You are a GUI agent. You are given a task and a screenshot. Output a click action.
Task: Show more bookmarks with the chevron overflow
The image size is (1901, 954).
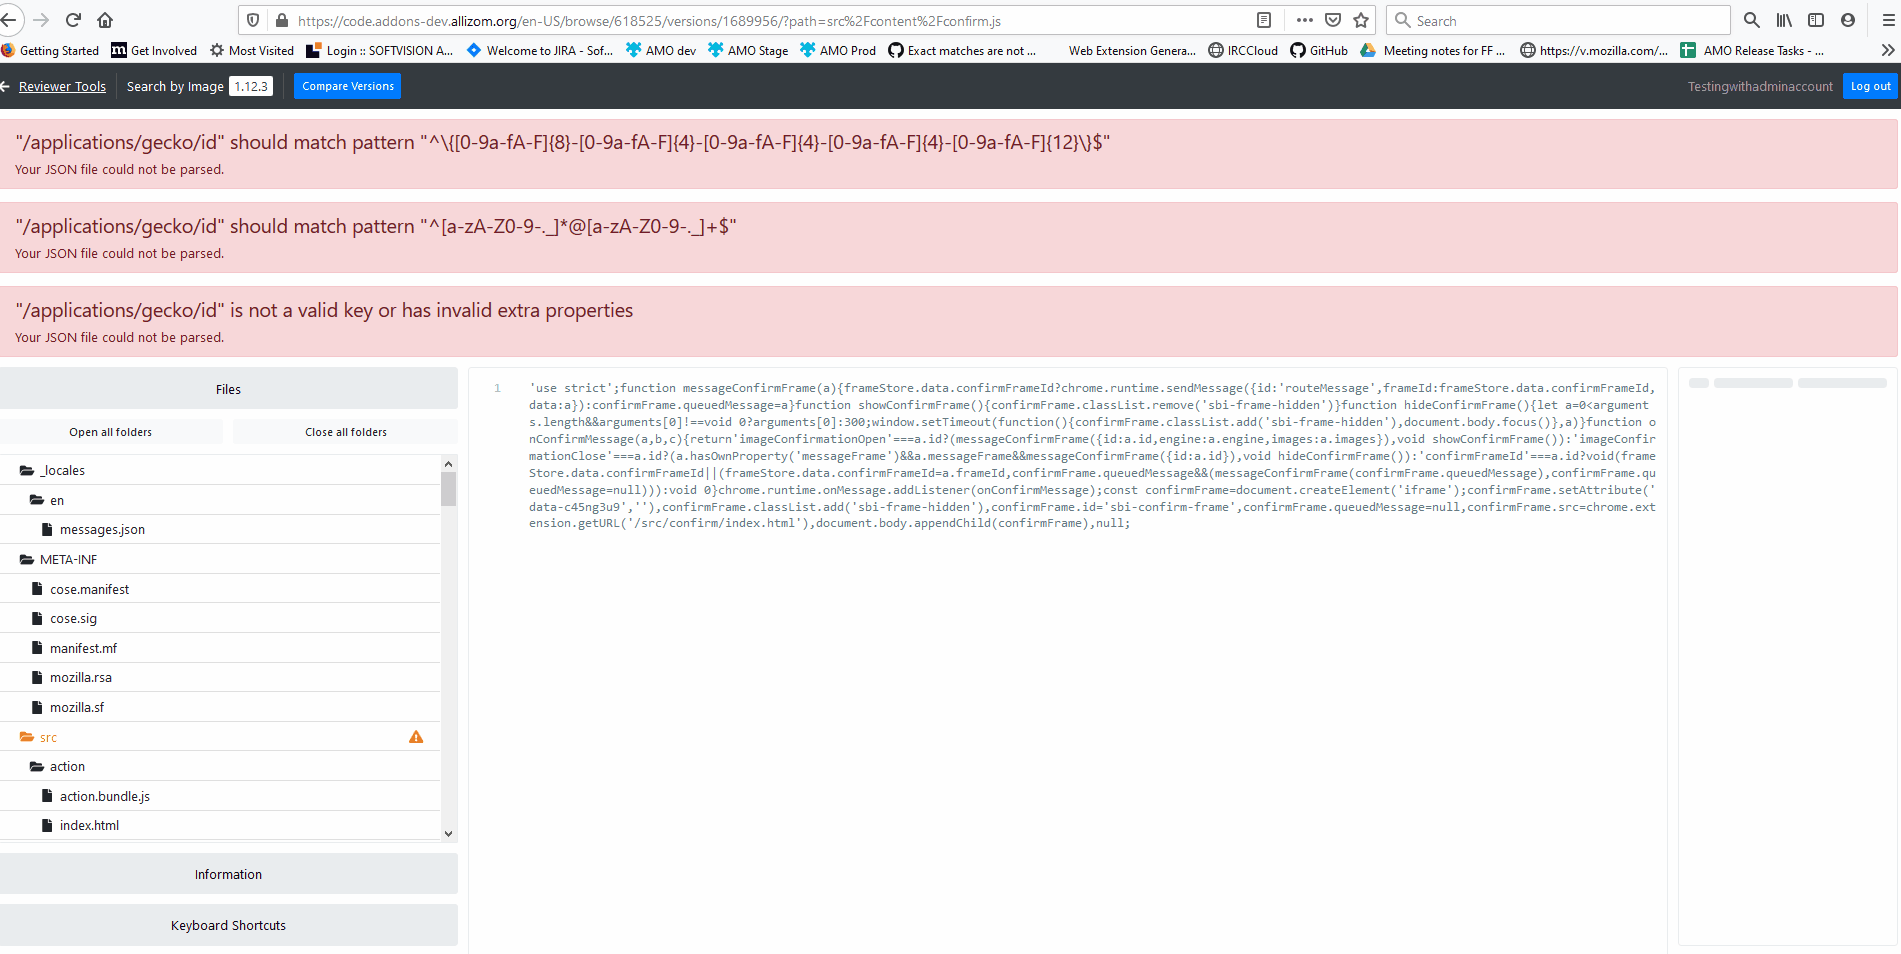(x=1888, y=50)
